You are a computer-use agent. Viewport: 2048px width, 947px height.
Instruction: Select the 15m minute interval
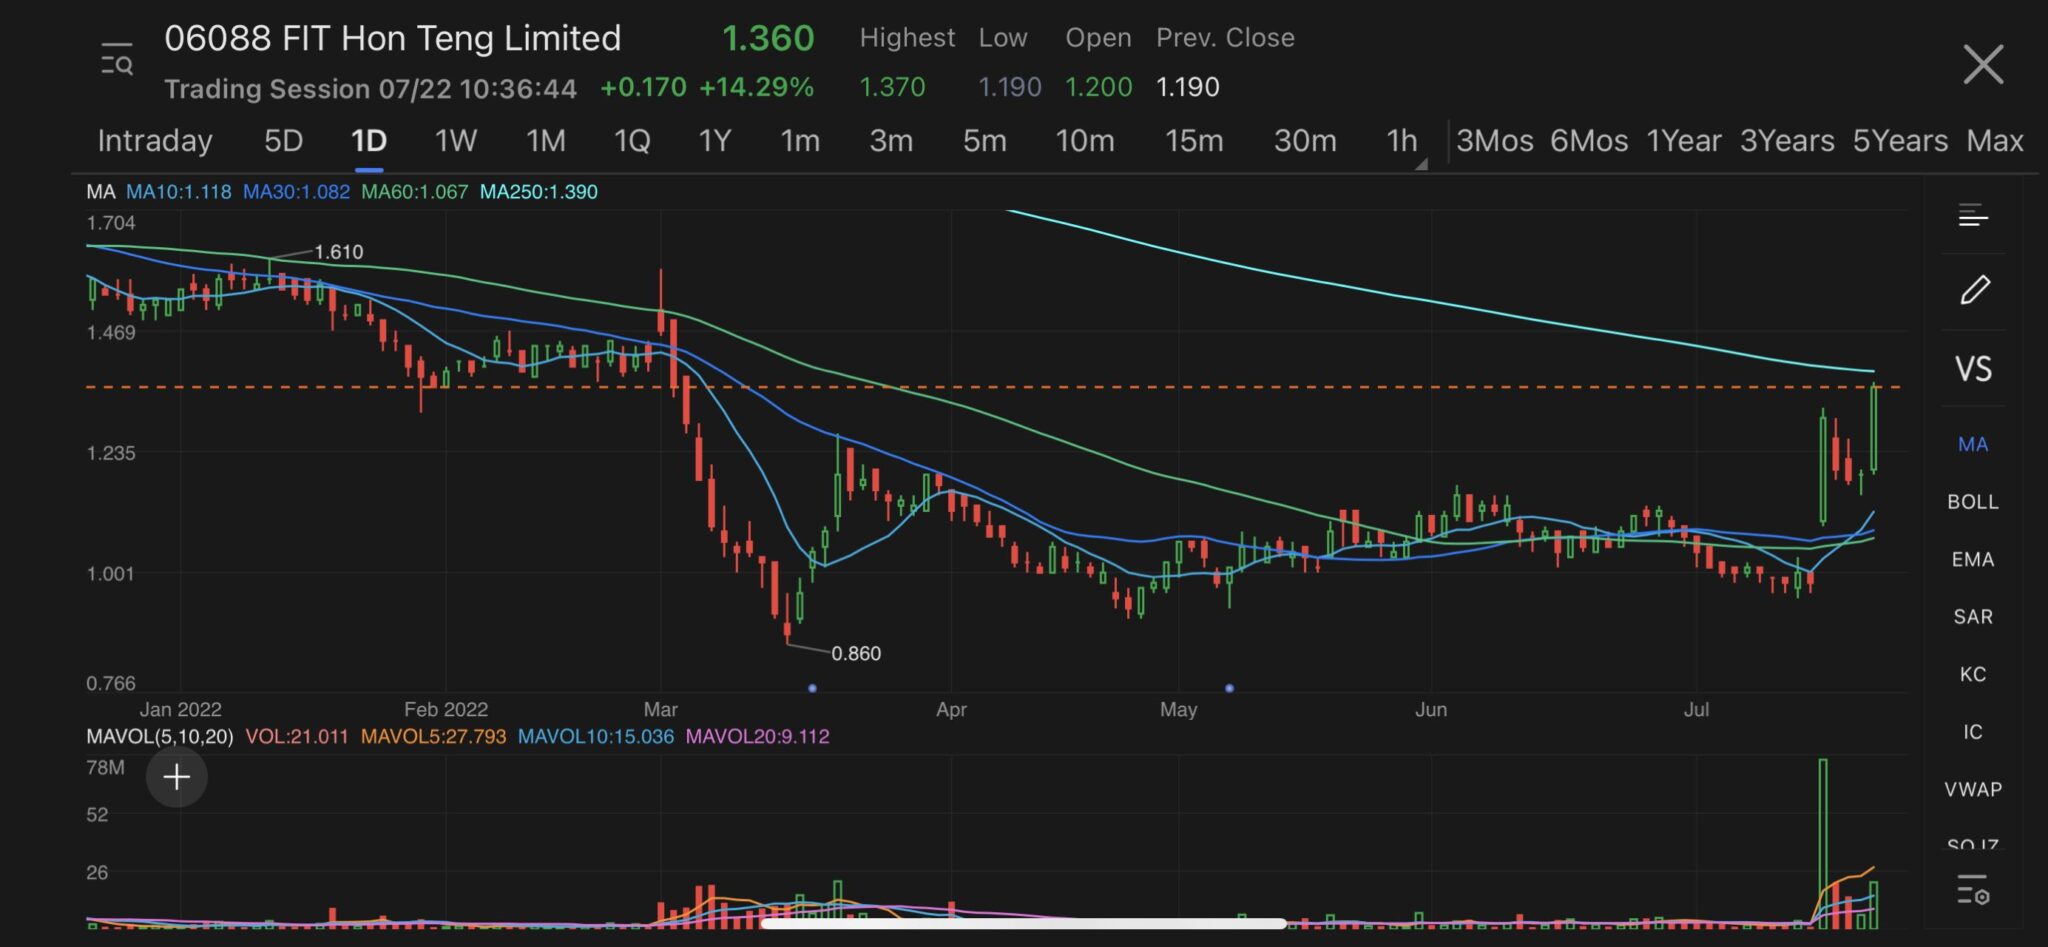coord(1194,141)
